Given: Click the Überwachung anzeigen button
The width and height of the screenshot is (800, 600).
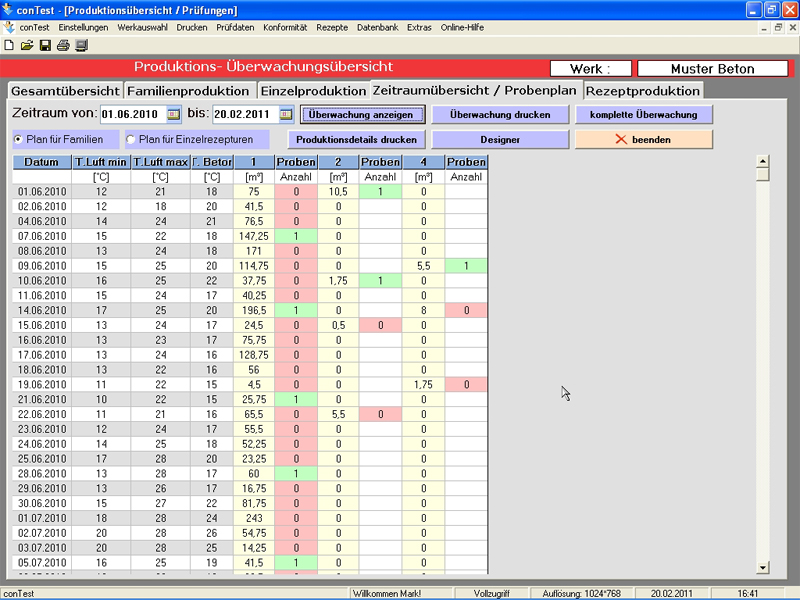Looking at the screenshot, I should (x=361, y=114).
